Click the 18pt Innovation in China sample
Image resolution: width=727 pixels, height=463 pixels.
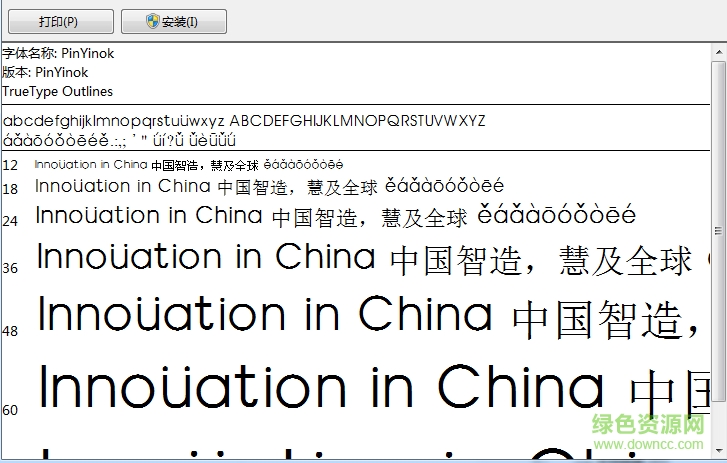pyautogui.click(x=269, y=186)
